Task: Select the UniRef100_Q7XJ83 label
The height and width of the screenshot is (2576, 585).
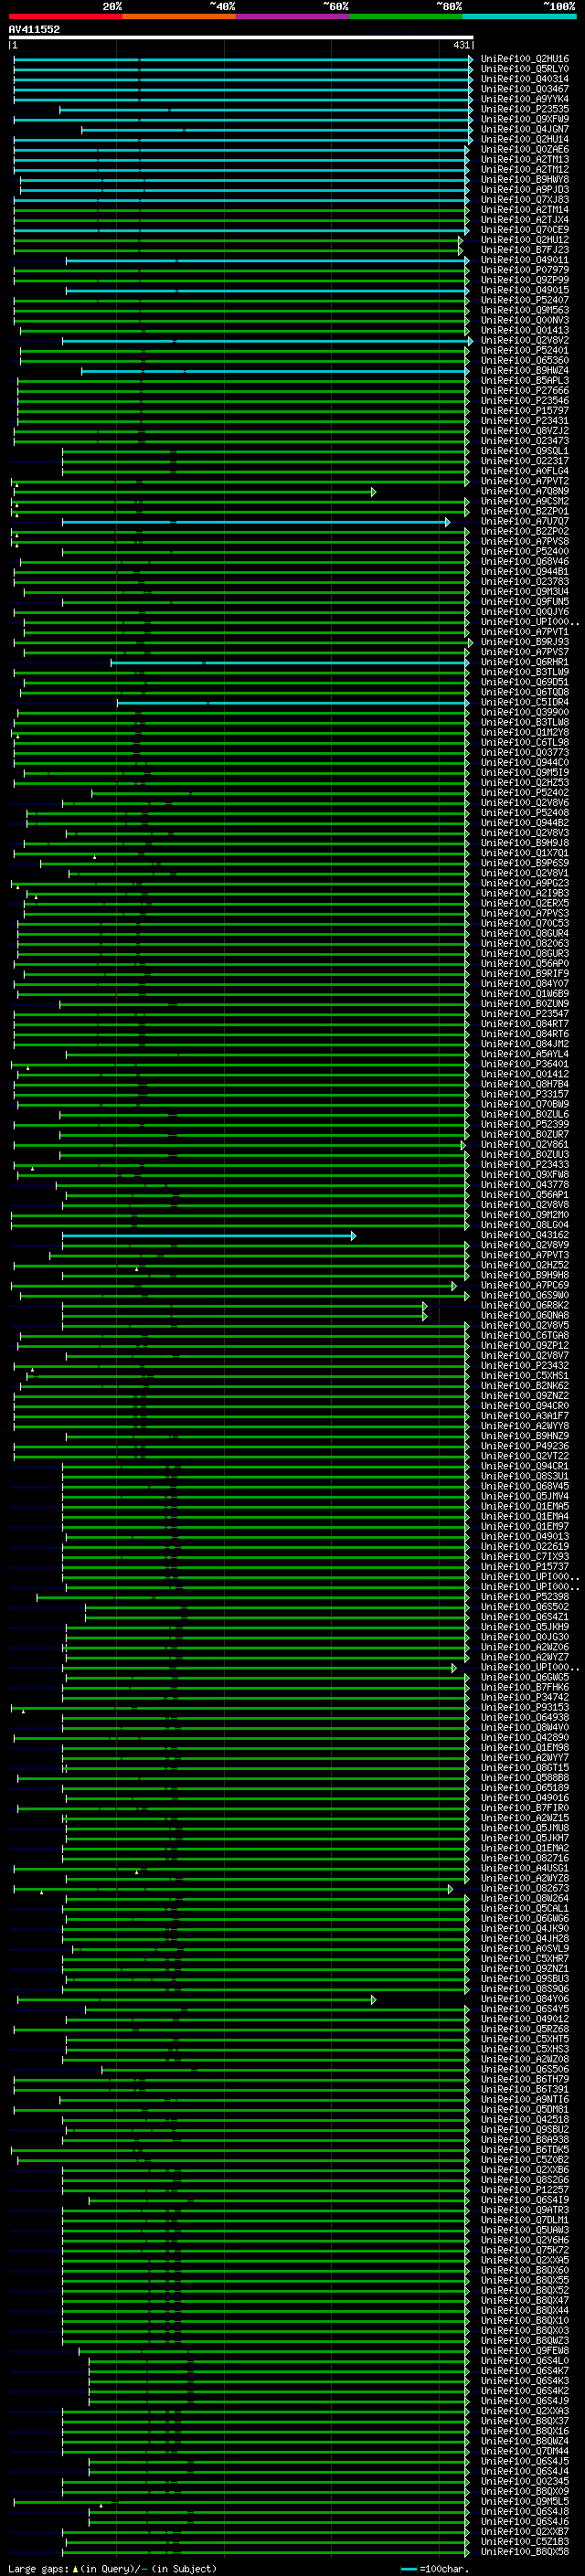Action: [525, 200]
